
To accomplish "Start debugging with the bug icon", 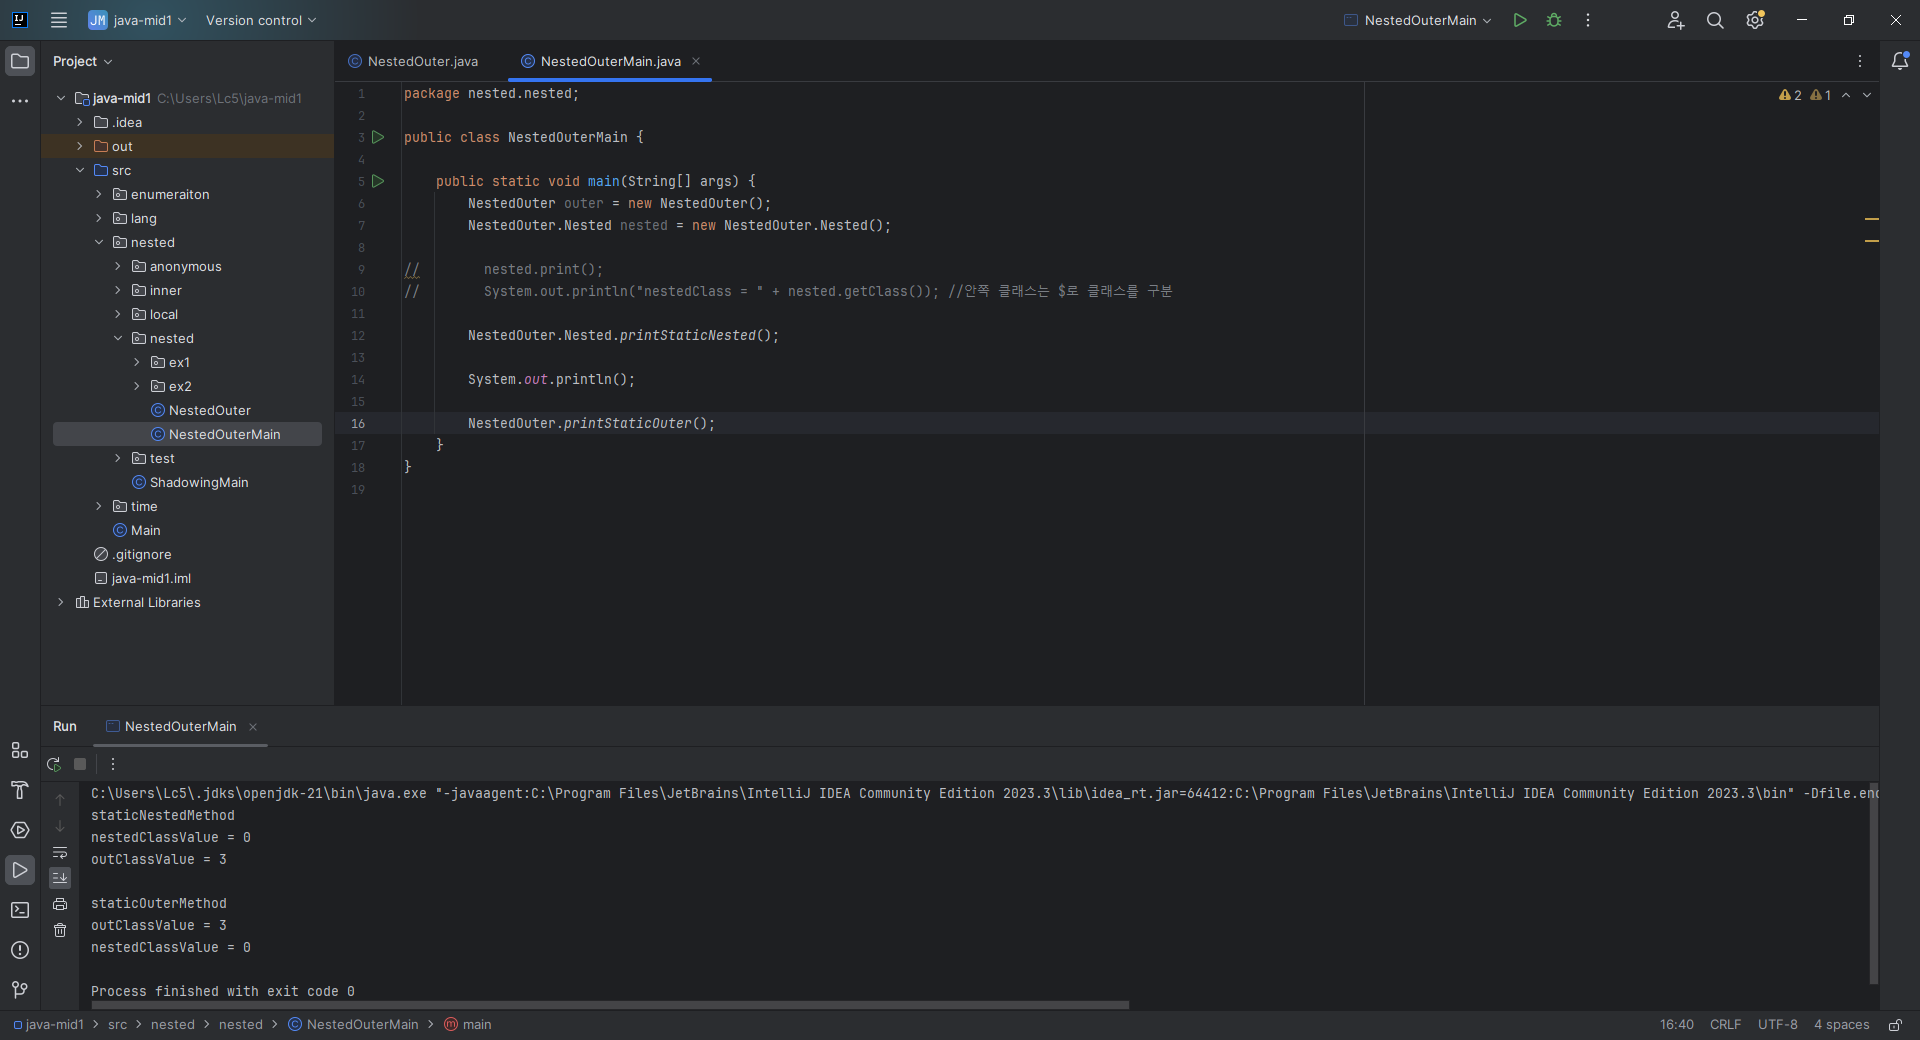I will point(1554,20).
